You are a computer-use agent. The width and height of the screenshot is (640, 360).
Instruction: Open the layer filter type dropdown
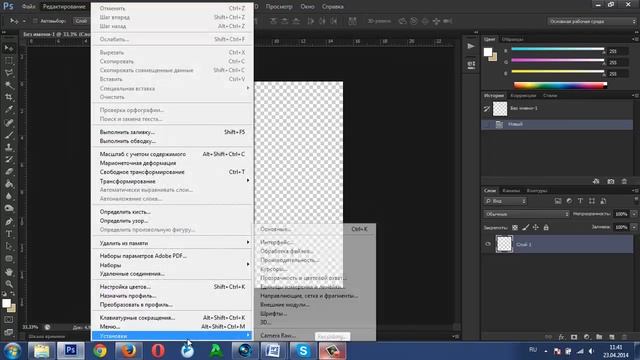[505, 201]
